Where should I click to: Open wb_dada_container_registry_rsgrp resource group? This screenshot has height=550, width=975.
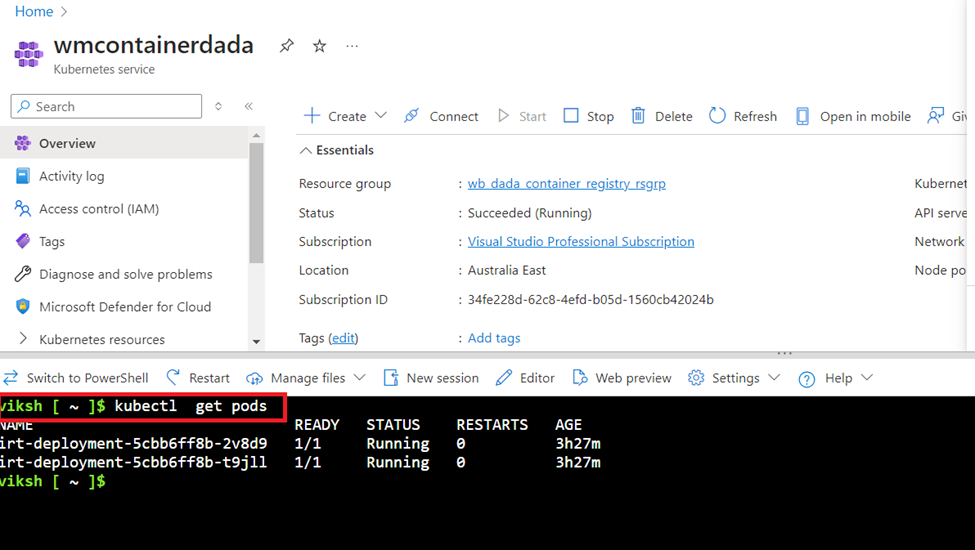(566, 183)
